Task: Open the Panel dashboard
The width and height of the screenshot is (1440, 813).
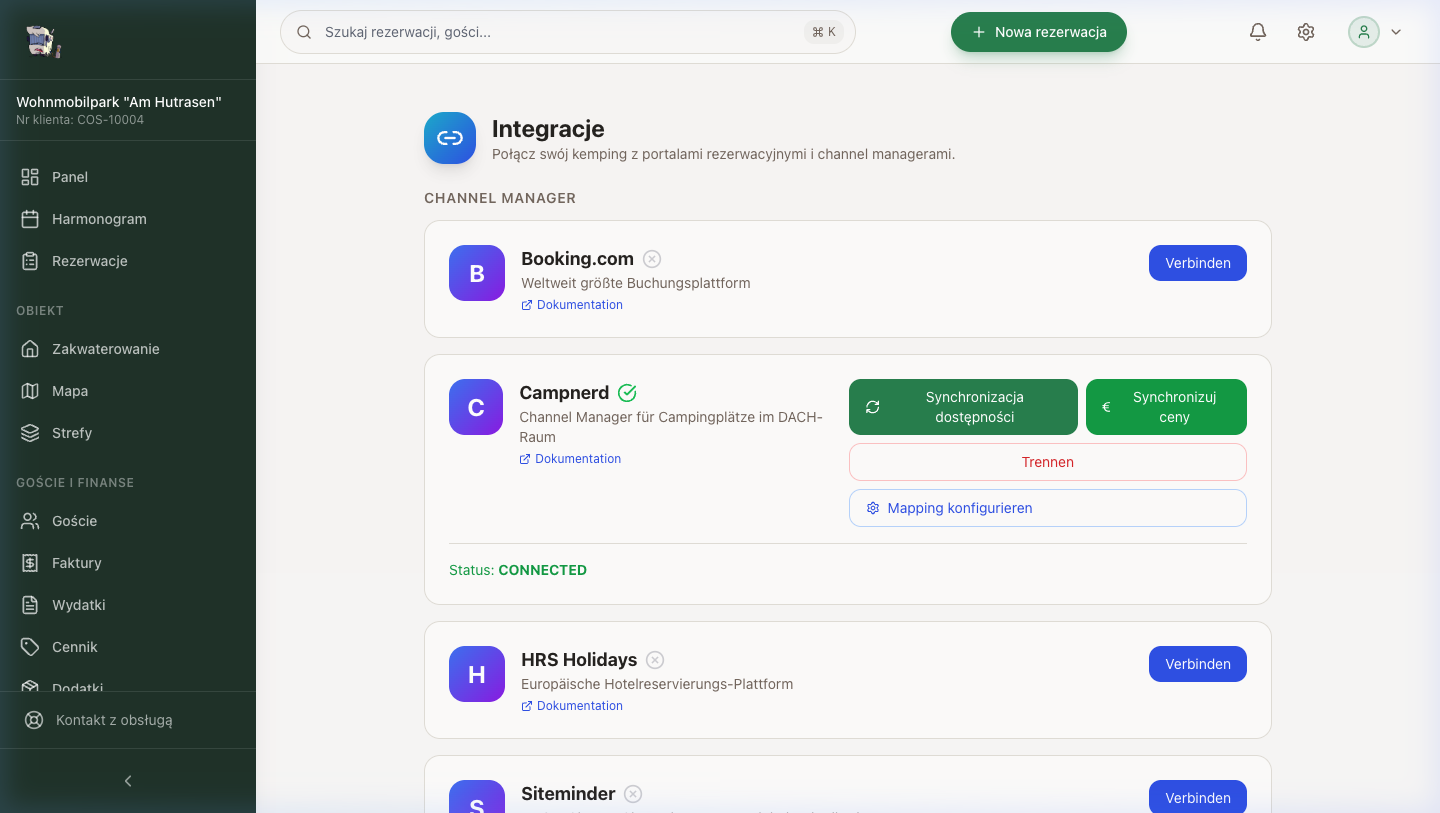Action: click(128, 177)
